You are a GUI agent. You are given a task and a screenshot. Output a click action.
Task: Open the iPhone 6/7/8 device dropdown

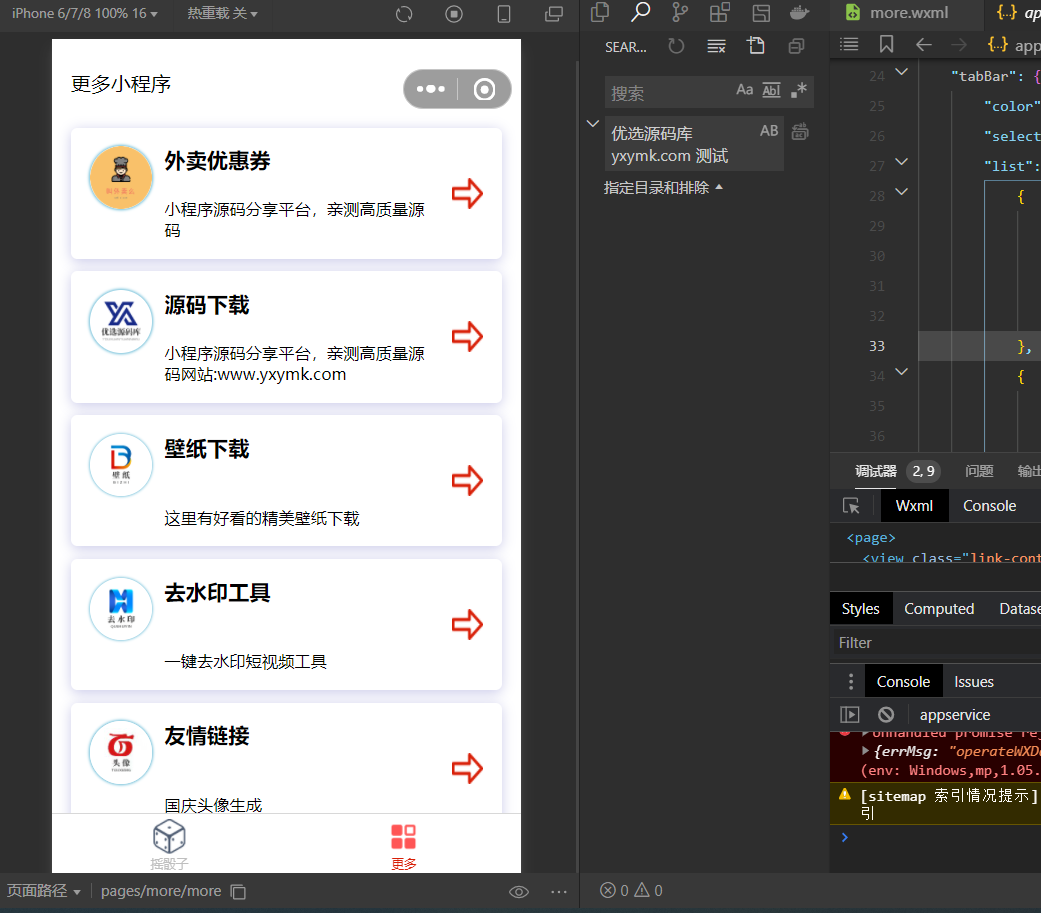coord(85,13)
